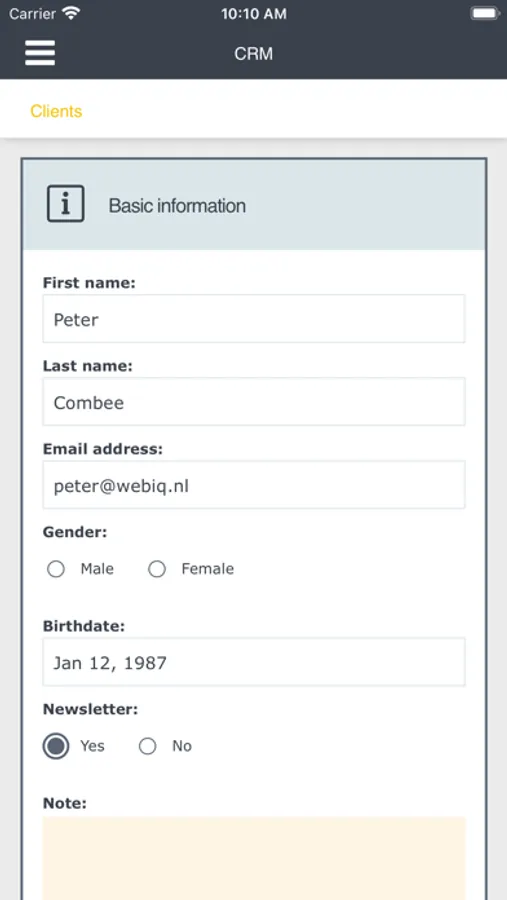Viewport: 507px width, 900px height.
Task: Tap the Last name label
Action: coord(87,366)
